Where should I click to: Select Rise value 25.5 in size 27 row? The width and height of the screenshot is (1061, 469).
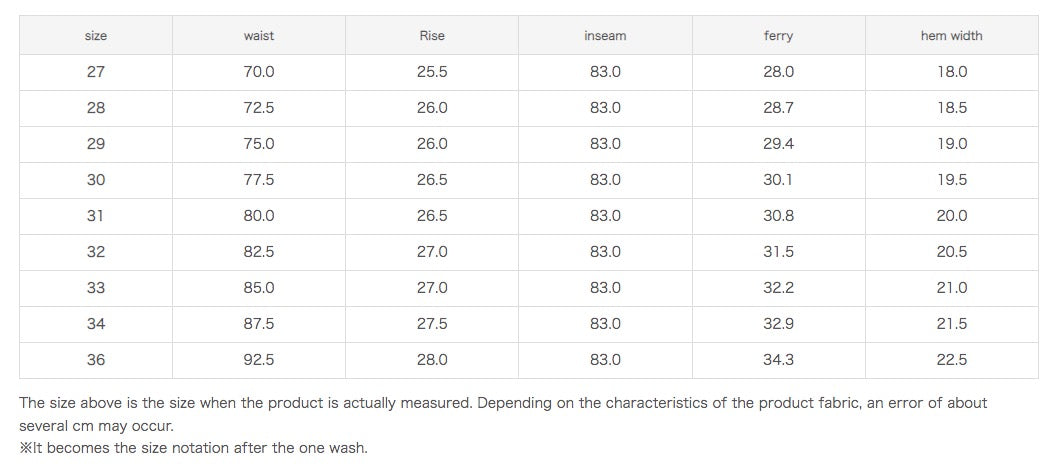pyautogui.click(x=432, y=72)
